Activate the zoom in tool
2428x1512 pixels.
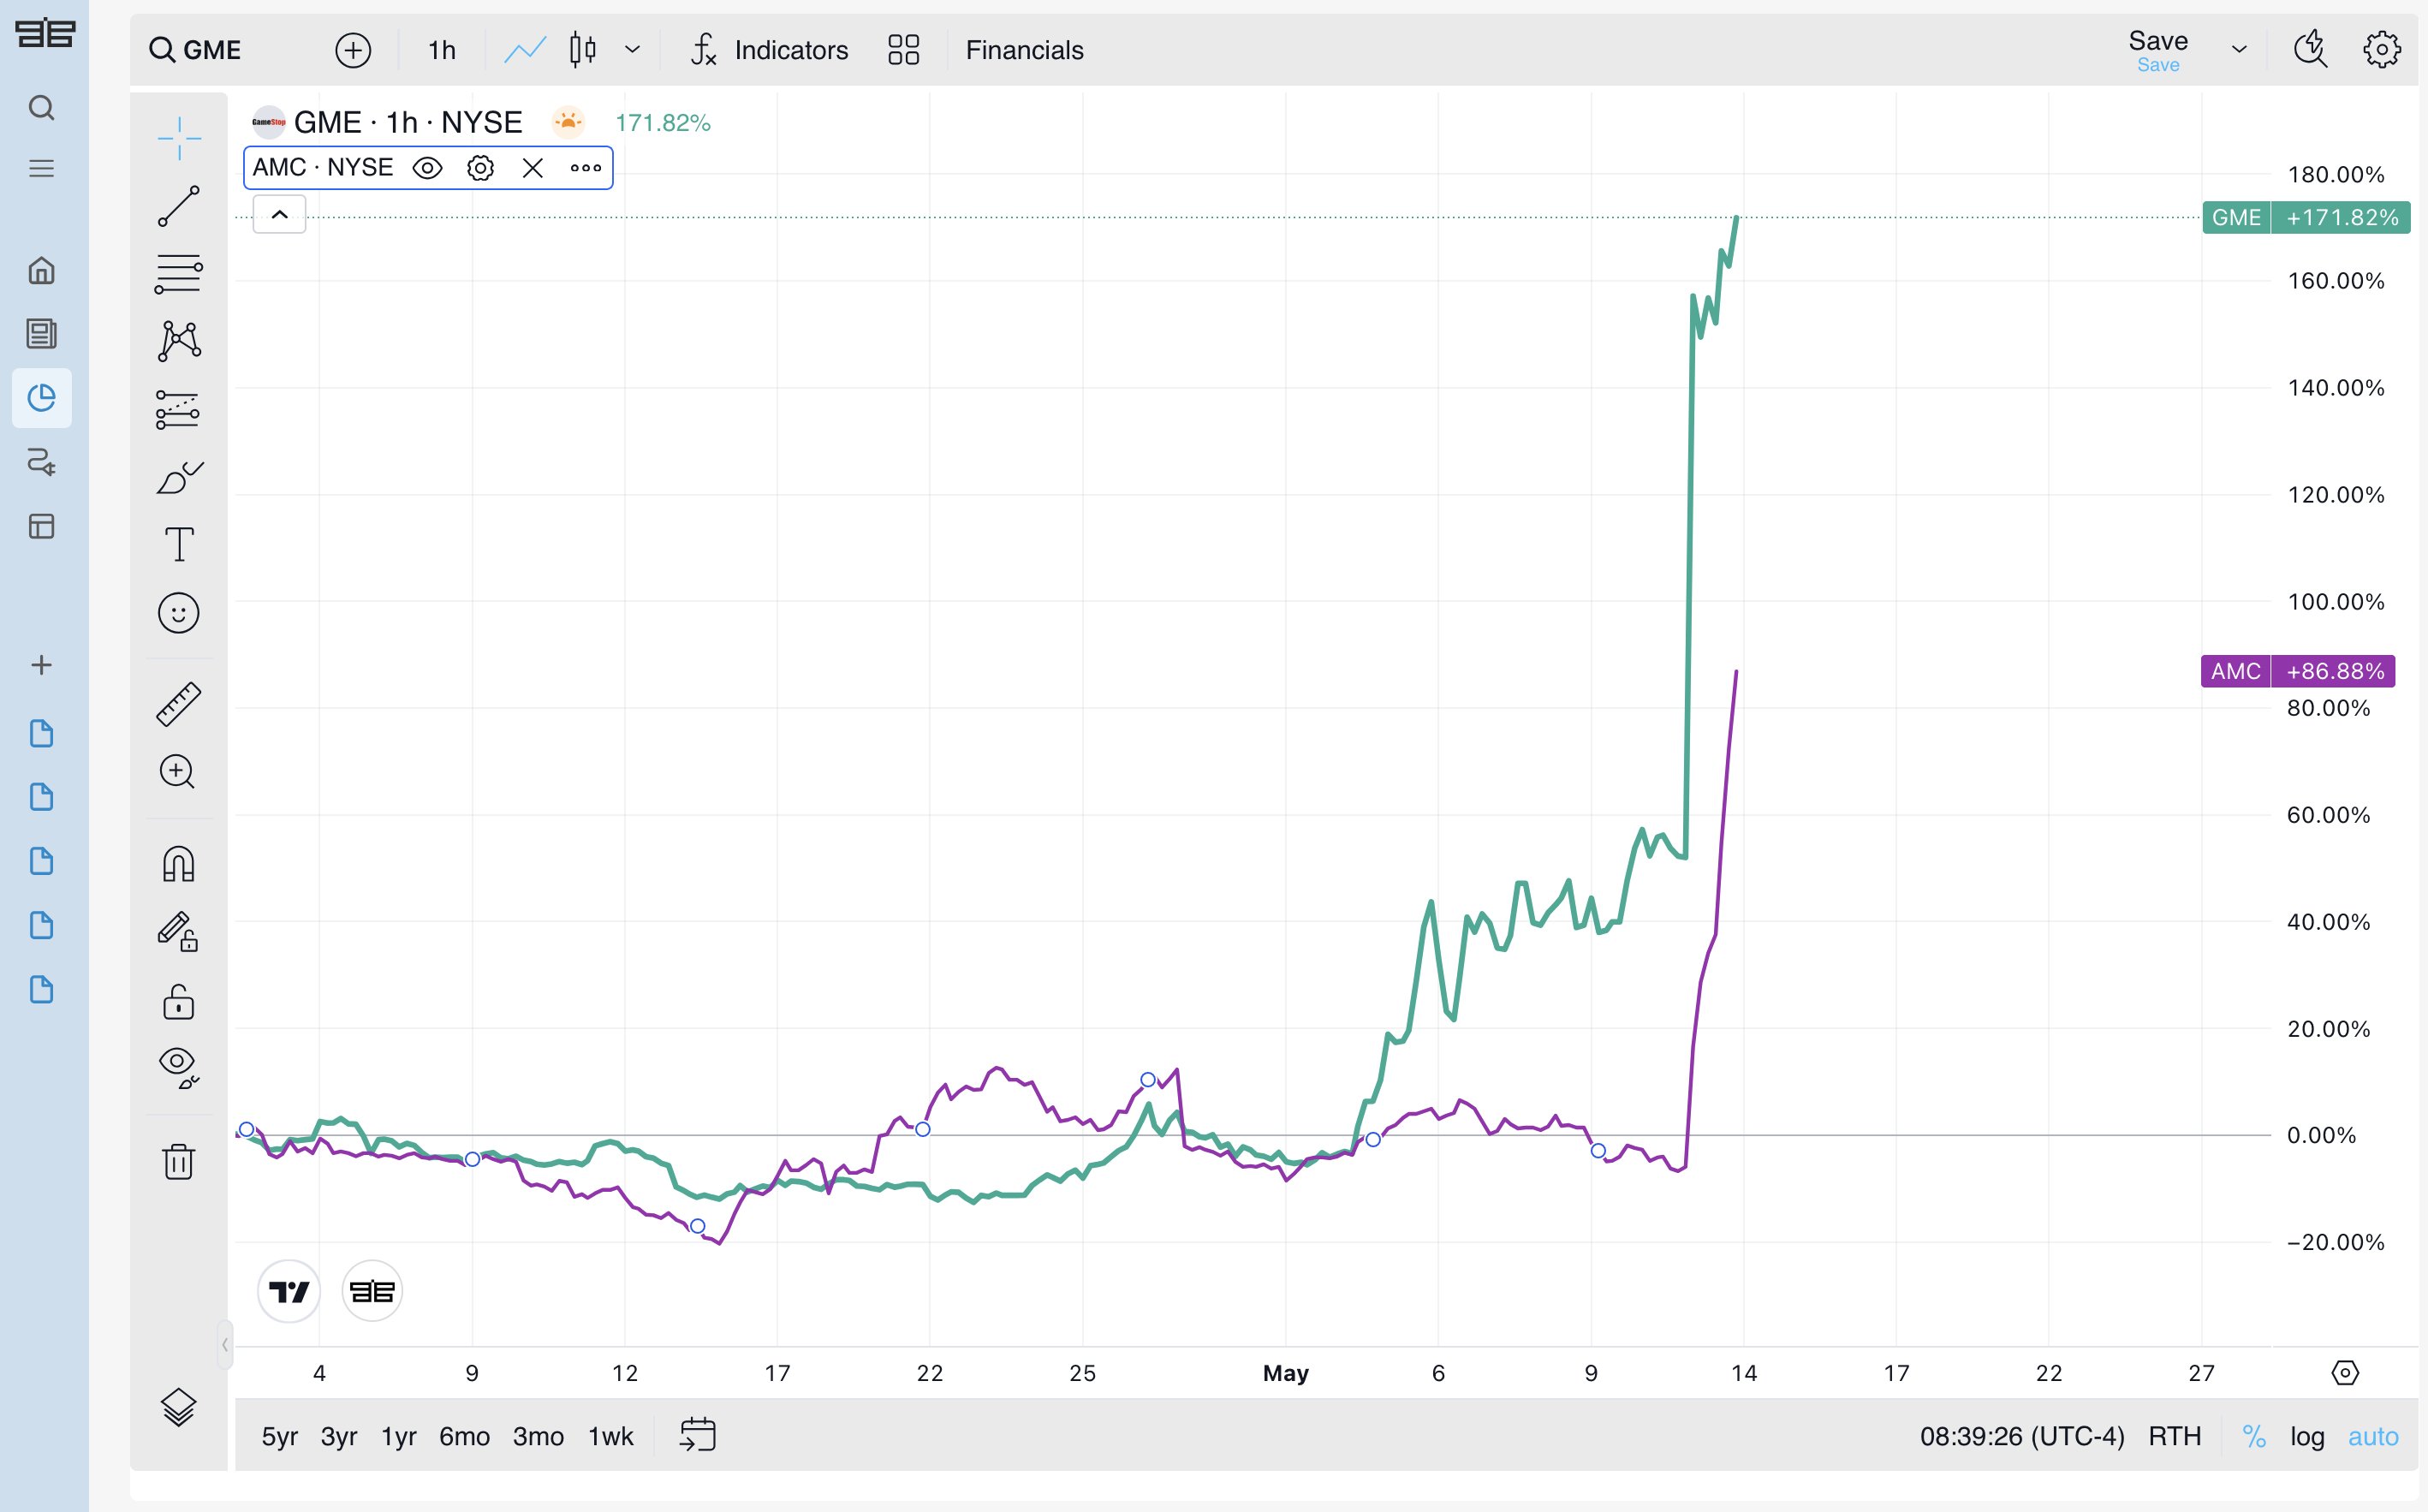pos(178,771)
